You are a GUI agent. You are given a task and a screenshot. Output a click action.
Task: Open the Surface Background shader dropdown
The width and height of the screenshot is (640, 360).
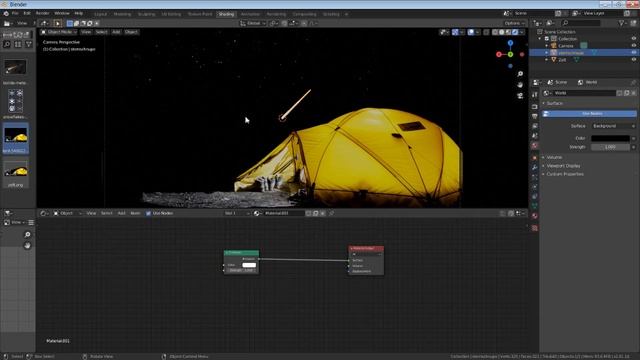(x=613, y=126)
